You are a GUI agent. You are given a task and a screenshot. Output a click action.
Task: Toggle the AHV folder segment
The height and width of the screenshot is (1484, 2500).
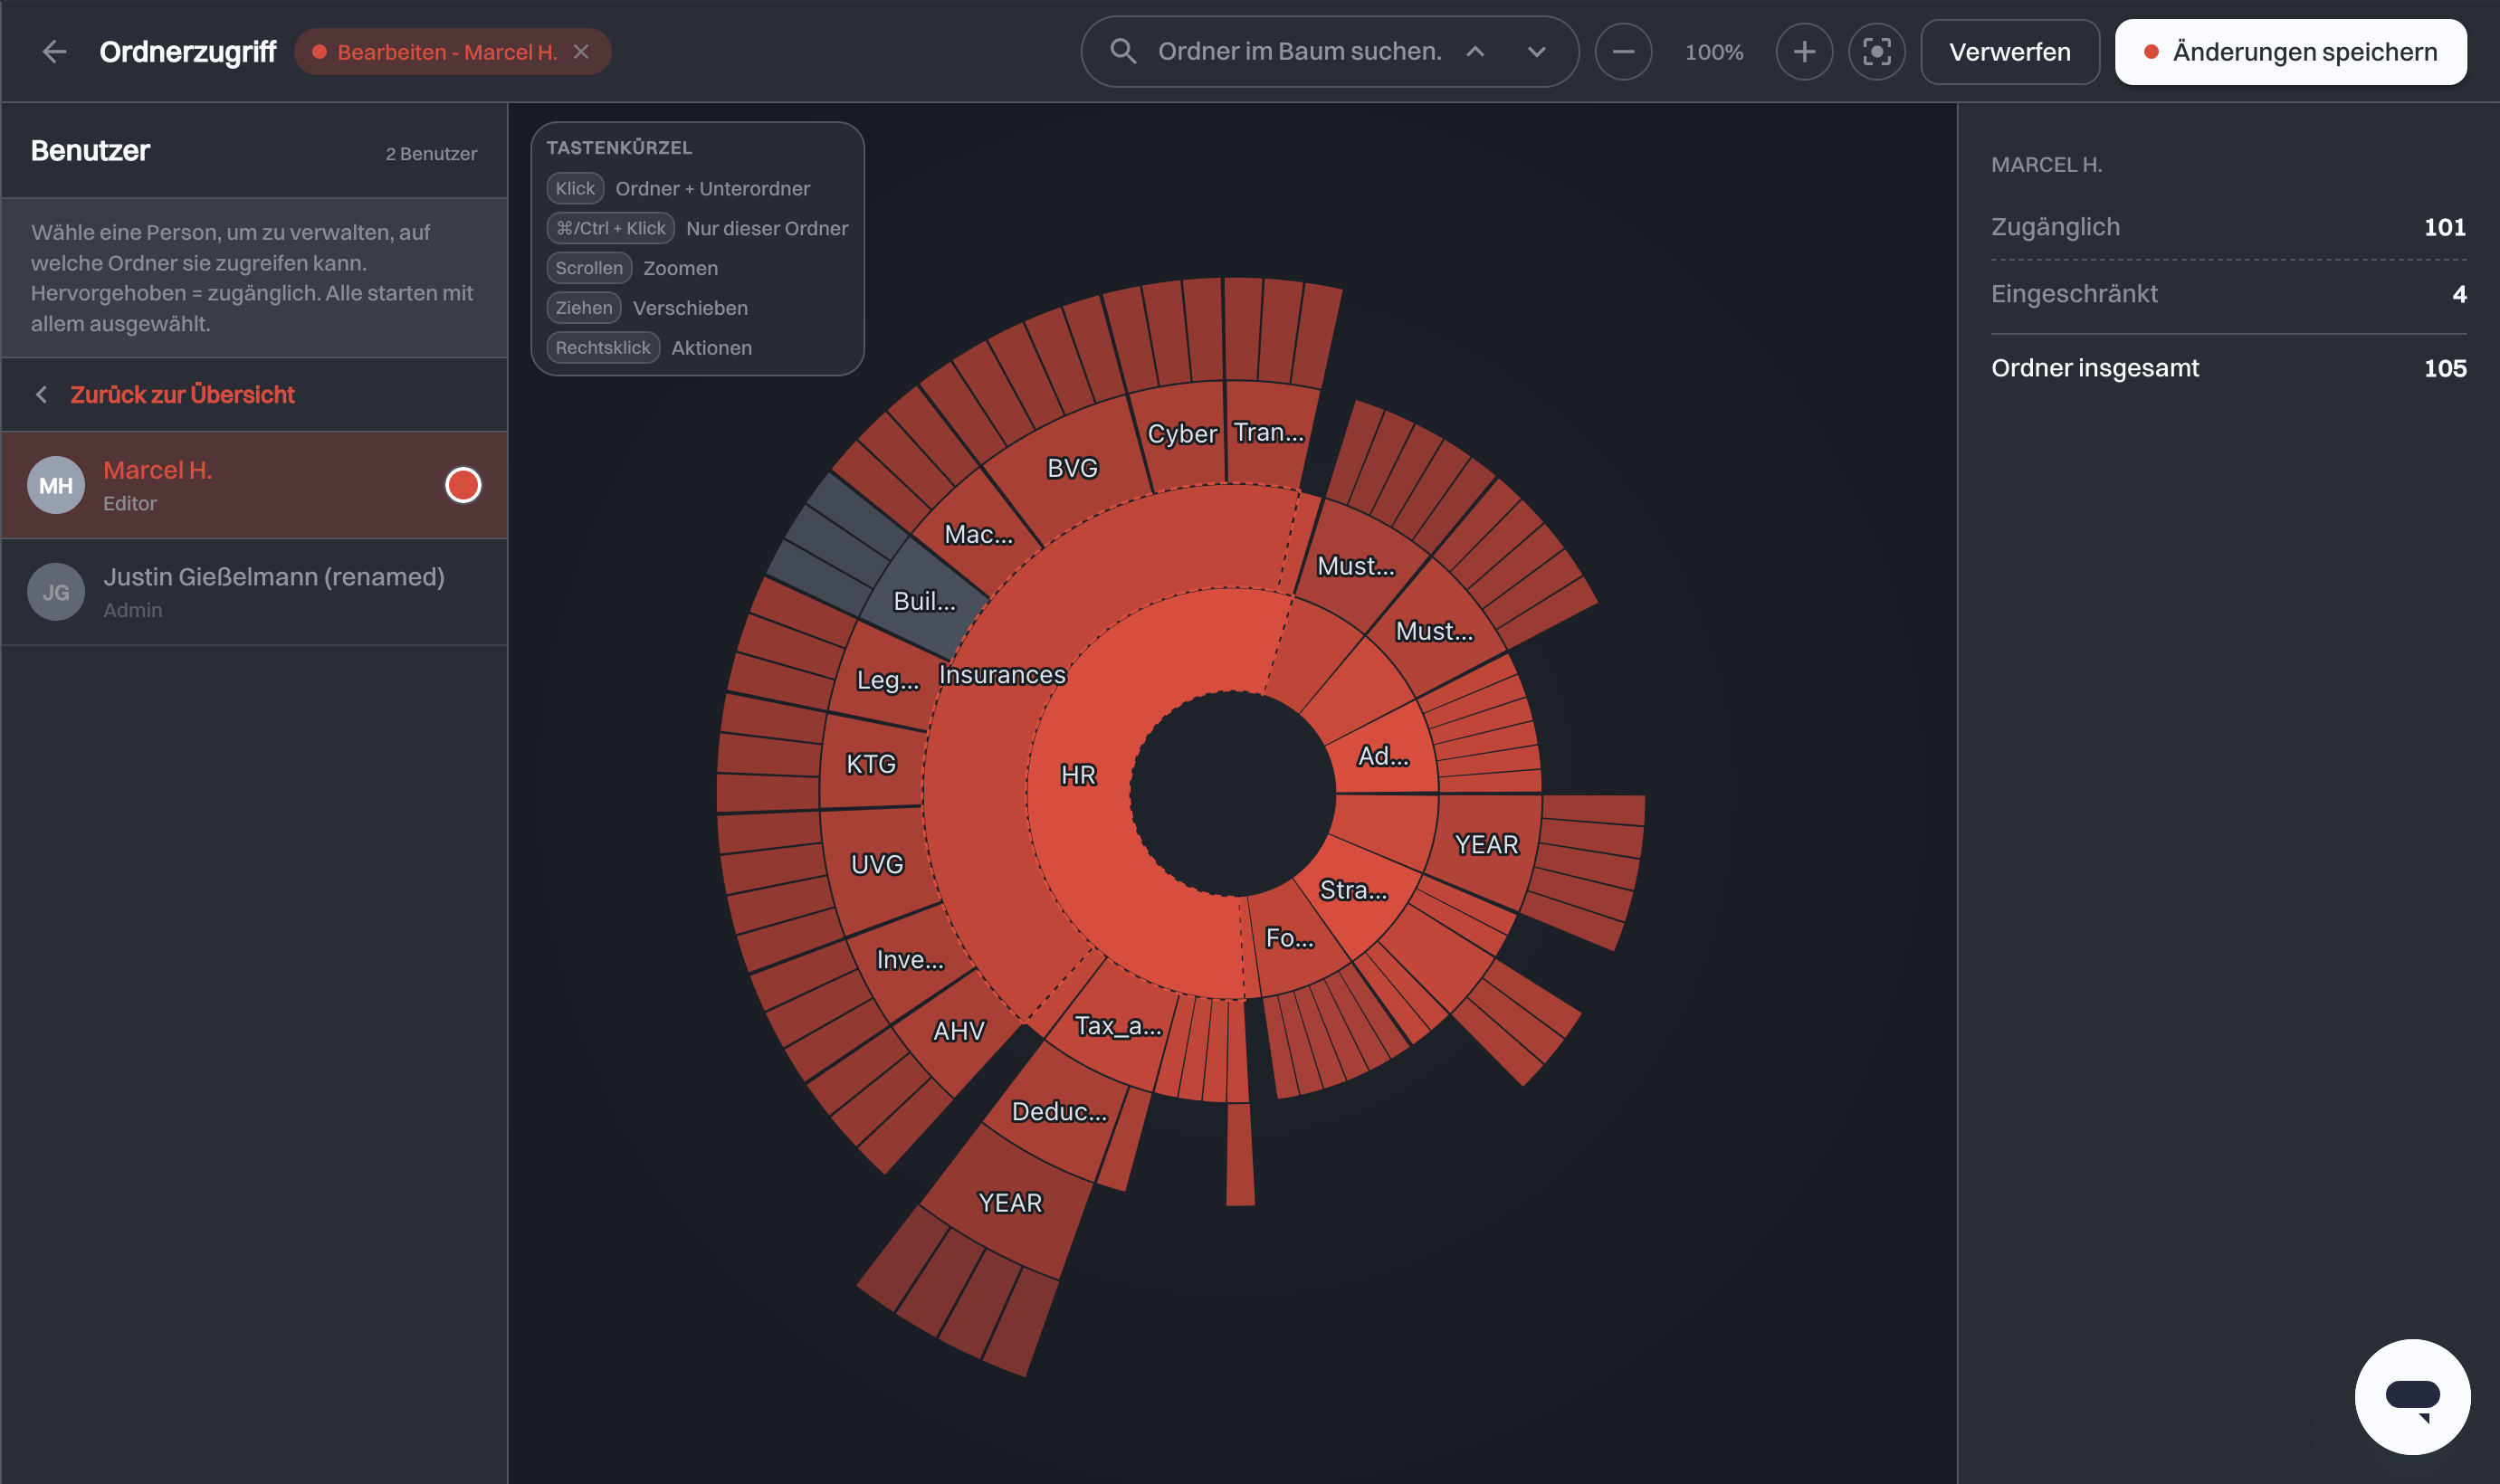(959, 1031)
